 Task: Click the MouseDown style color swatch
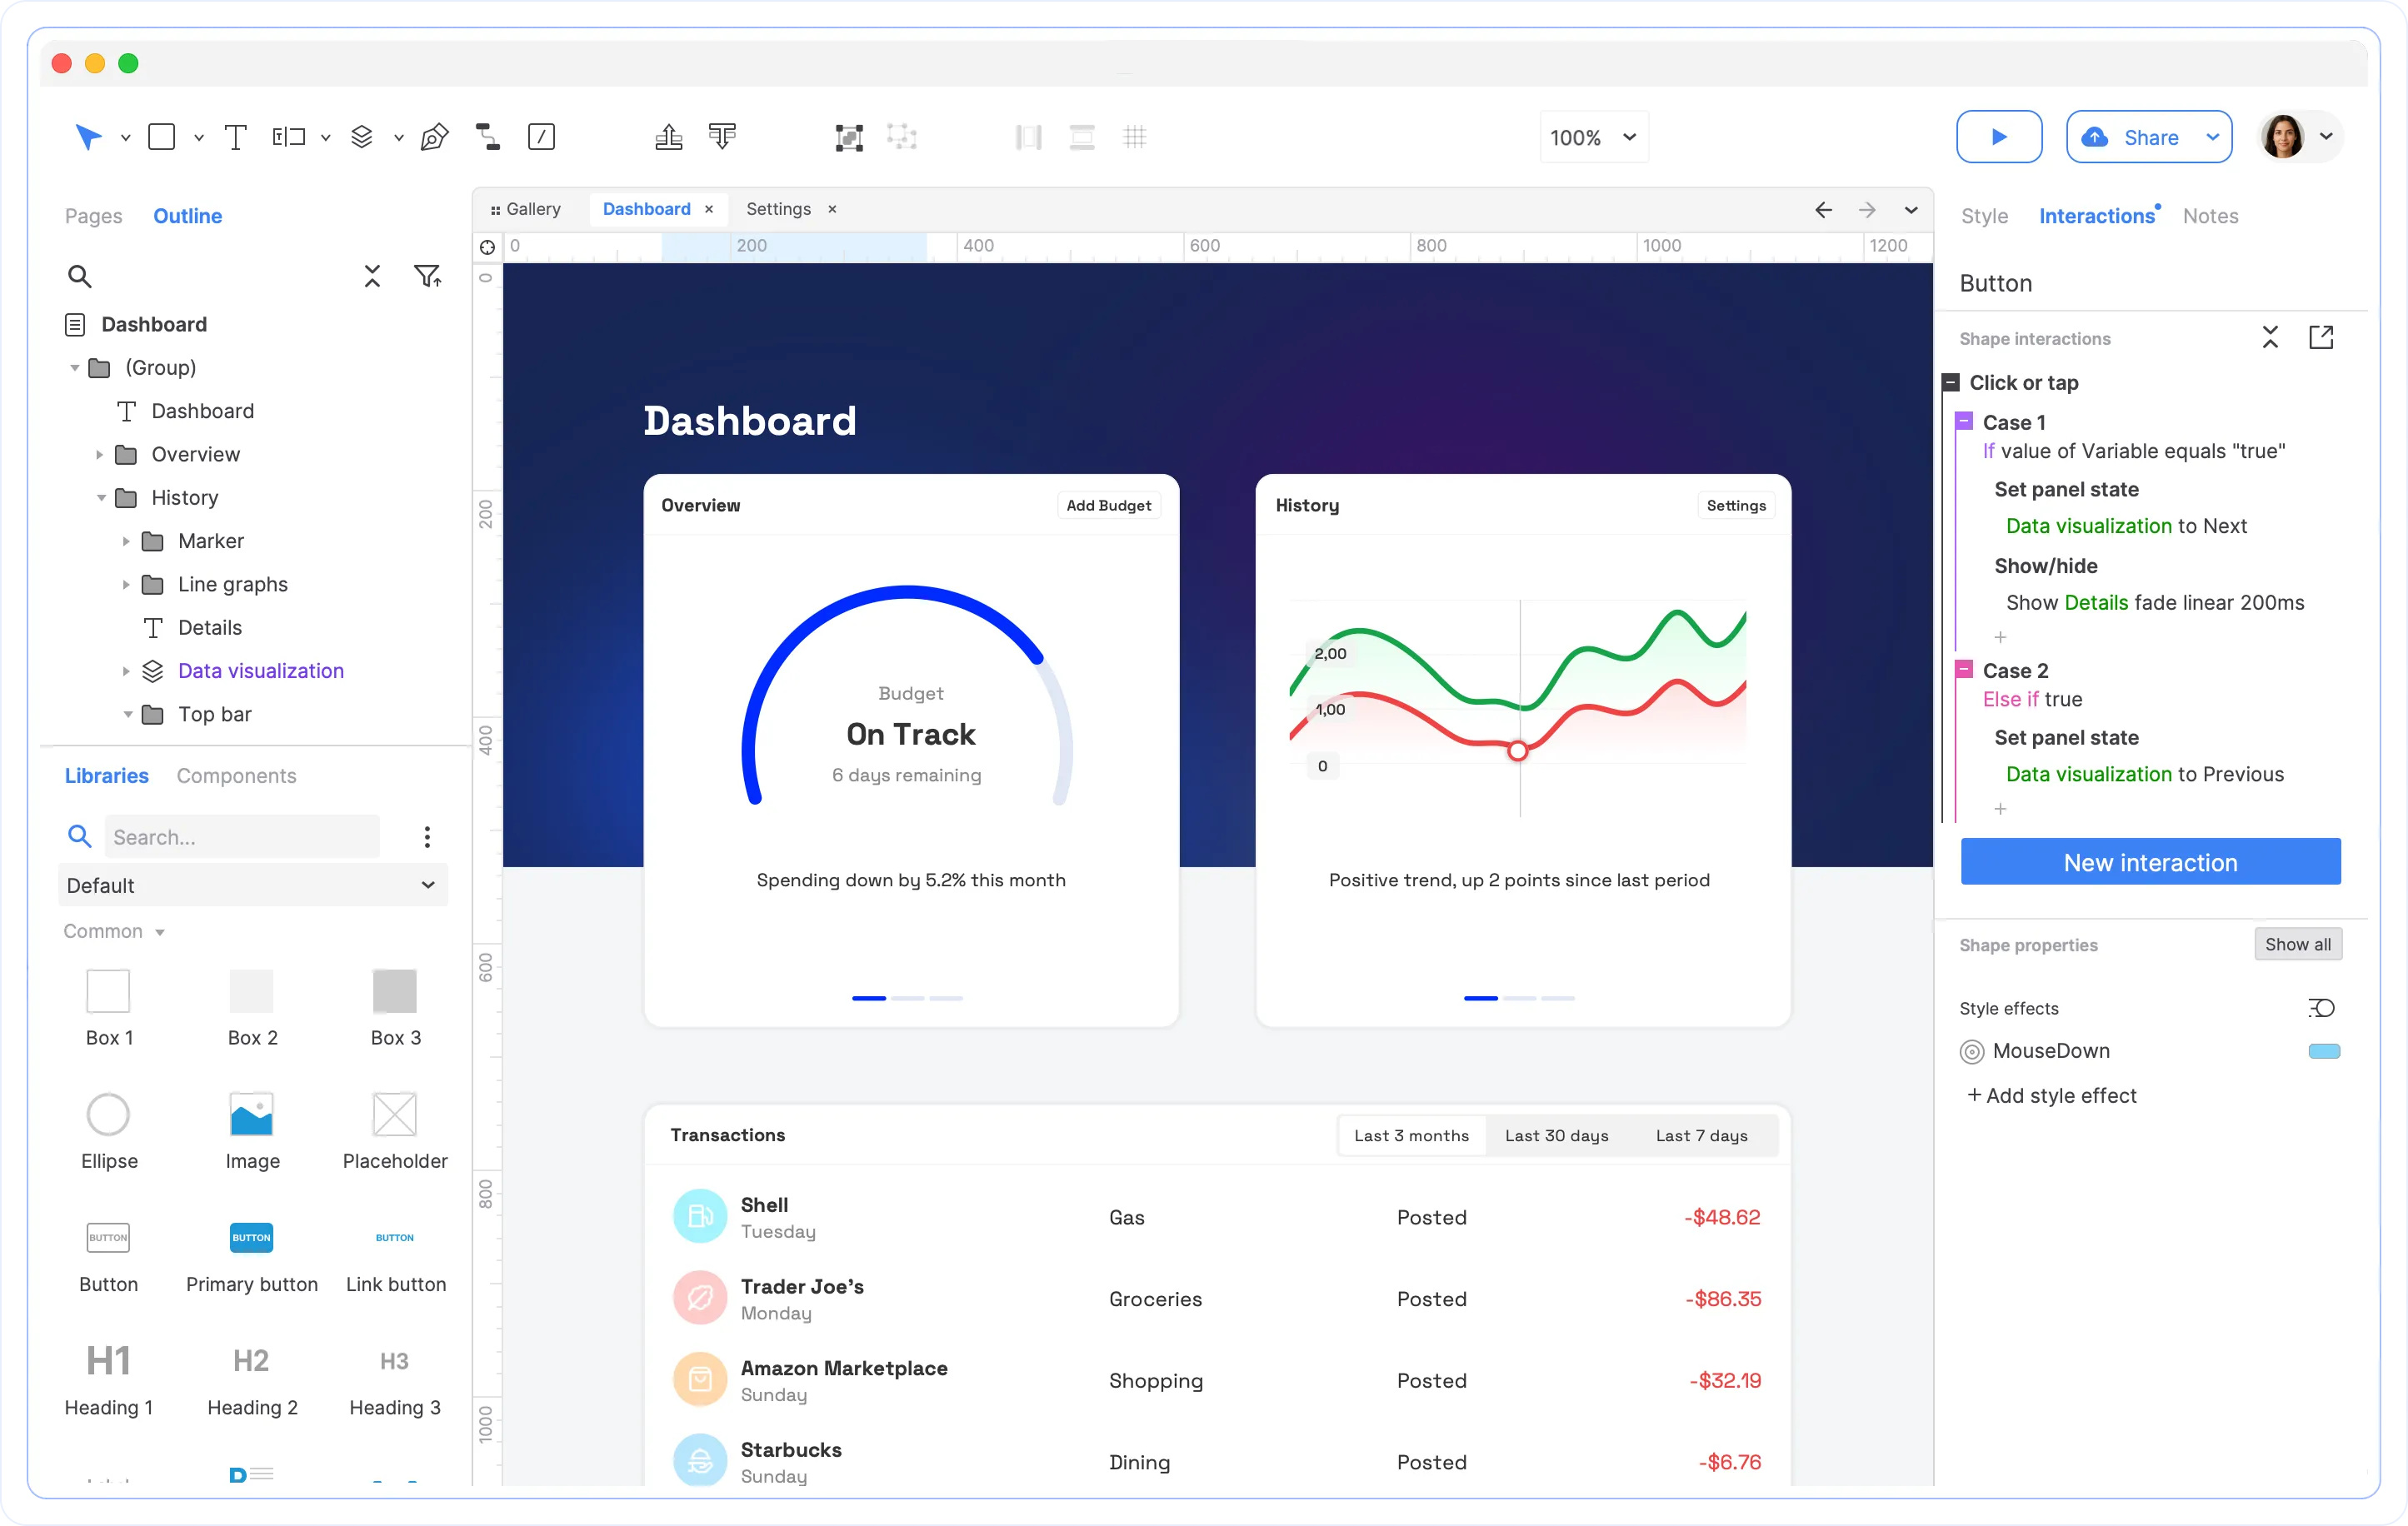click(2323, 1051)
